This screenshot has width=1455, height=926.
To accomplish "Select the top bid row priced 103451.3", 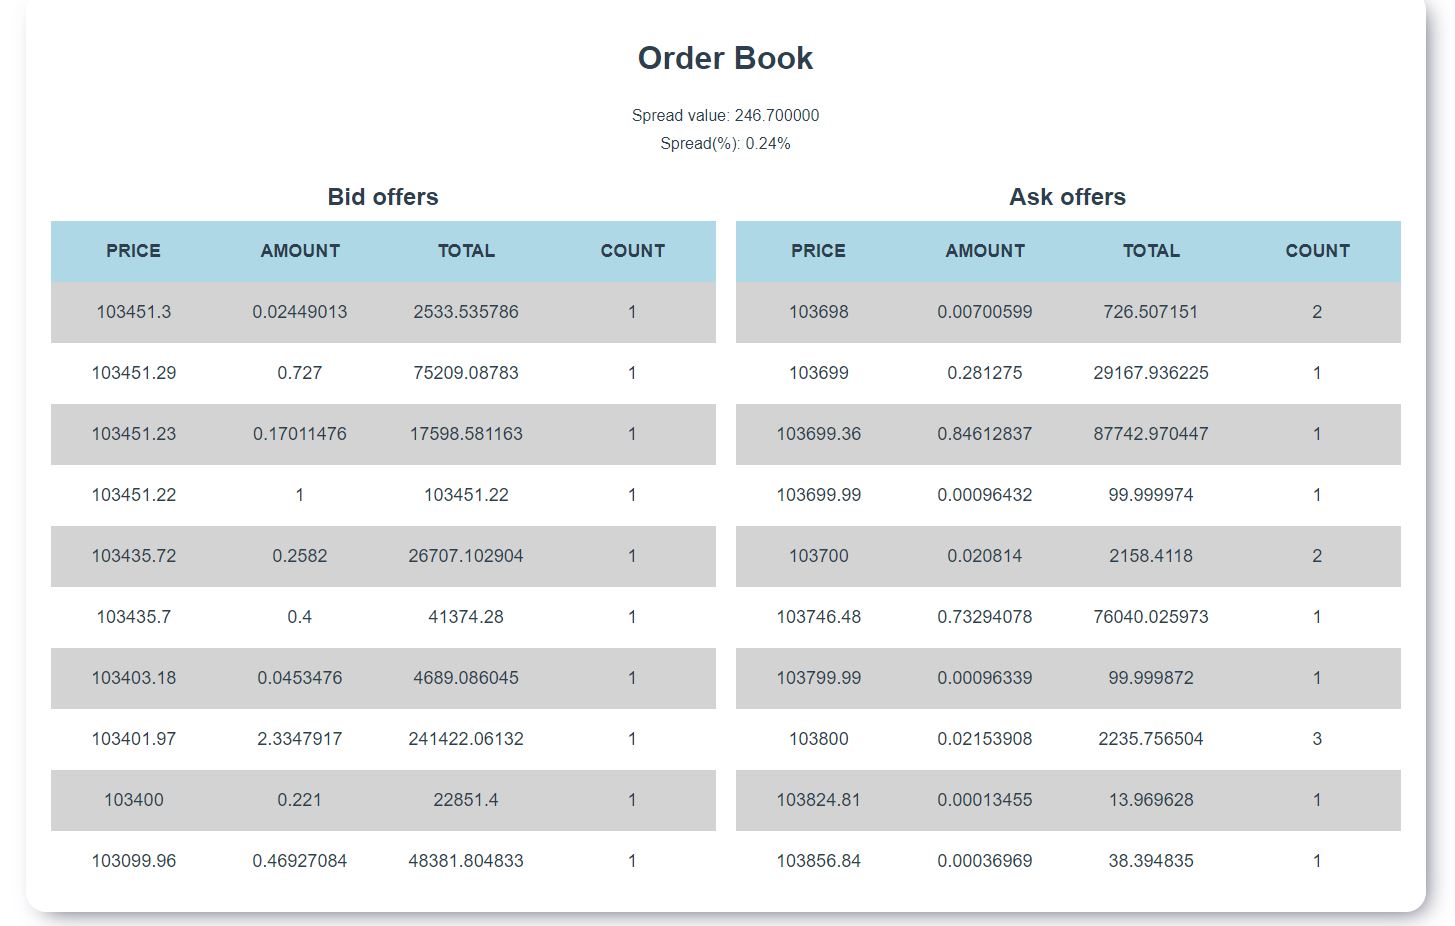I will [383, 312].
